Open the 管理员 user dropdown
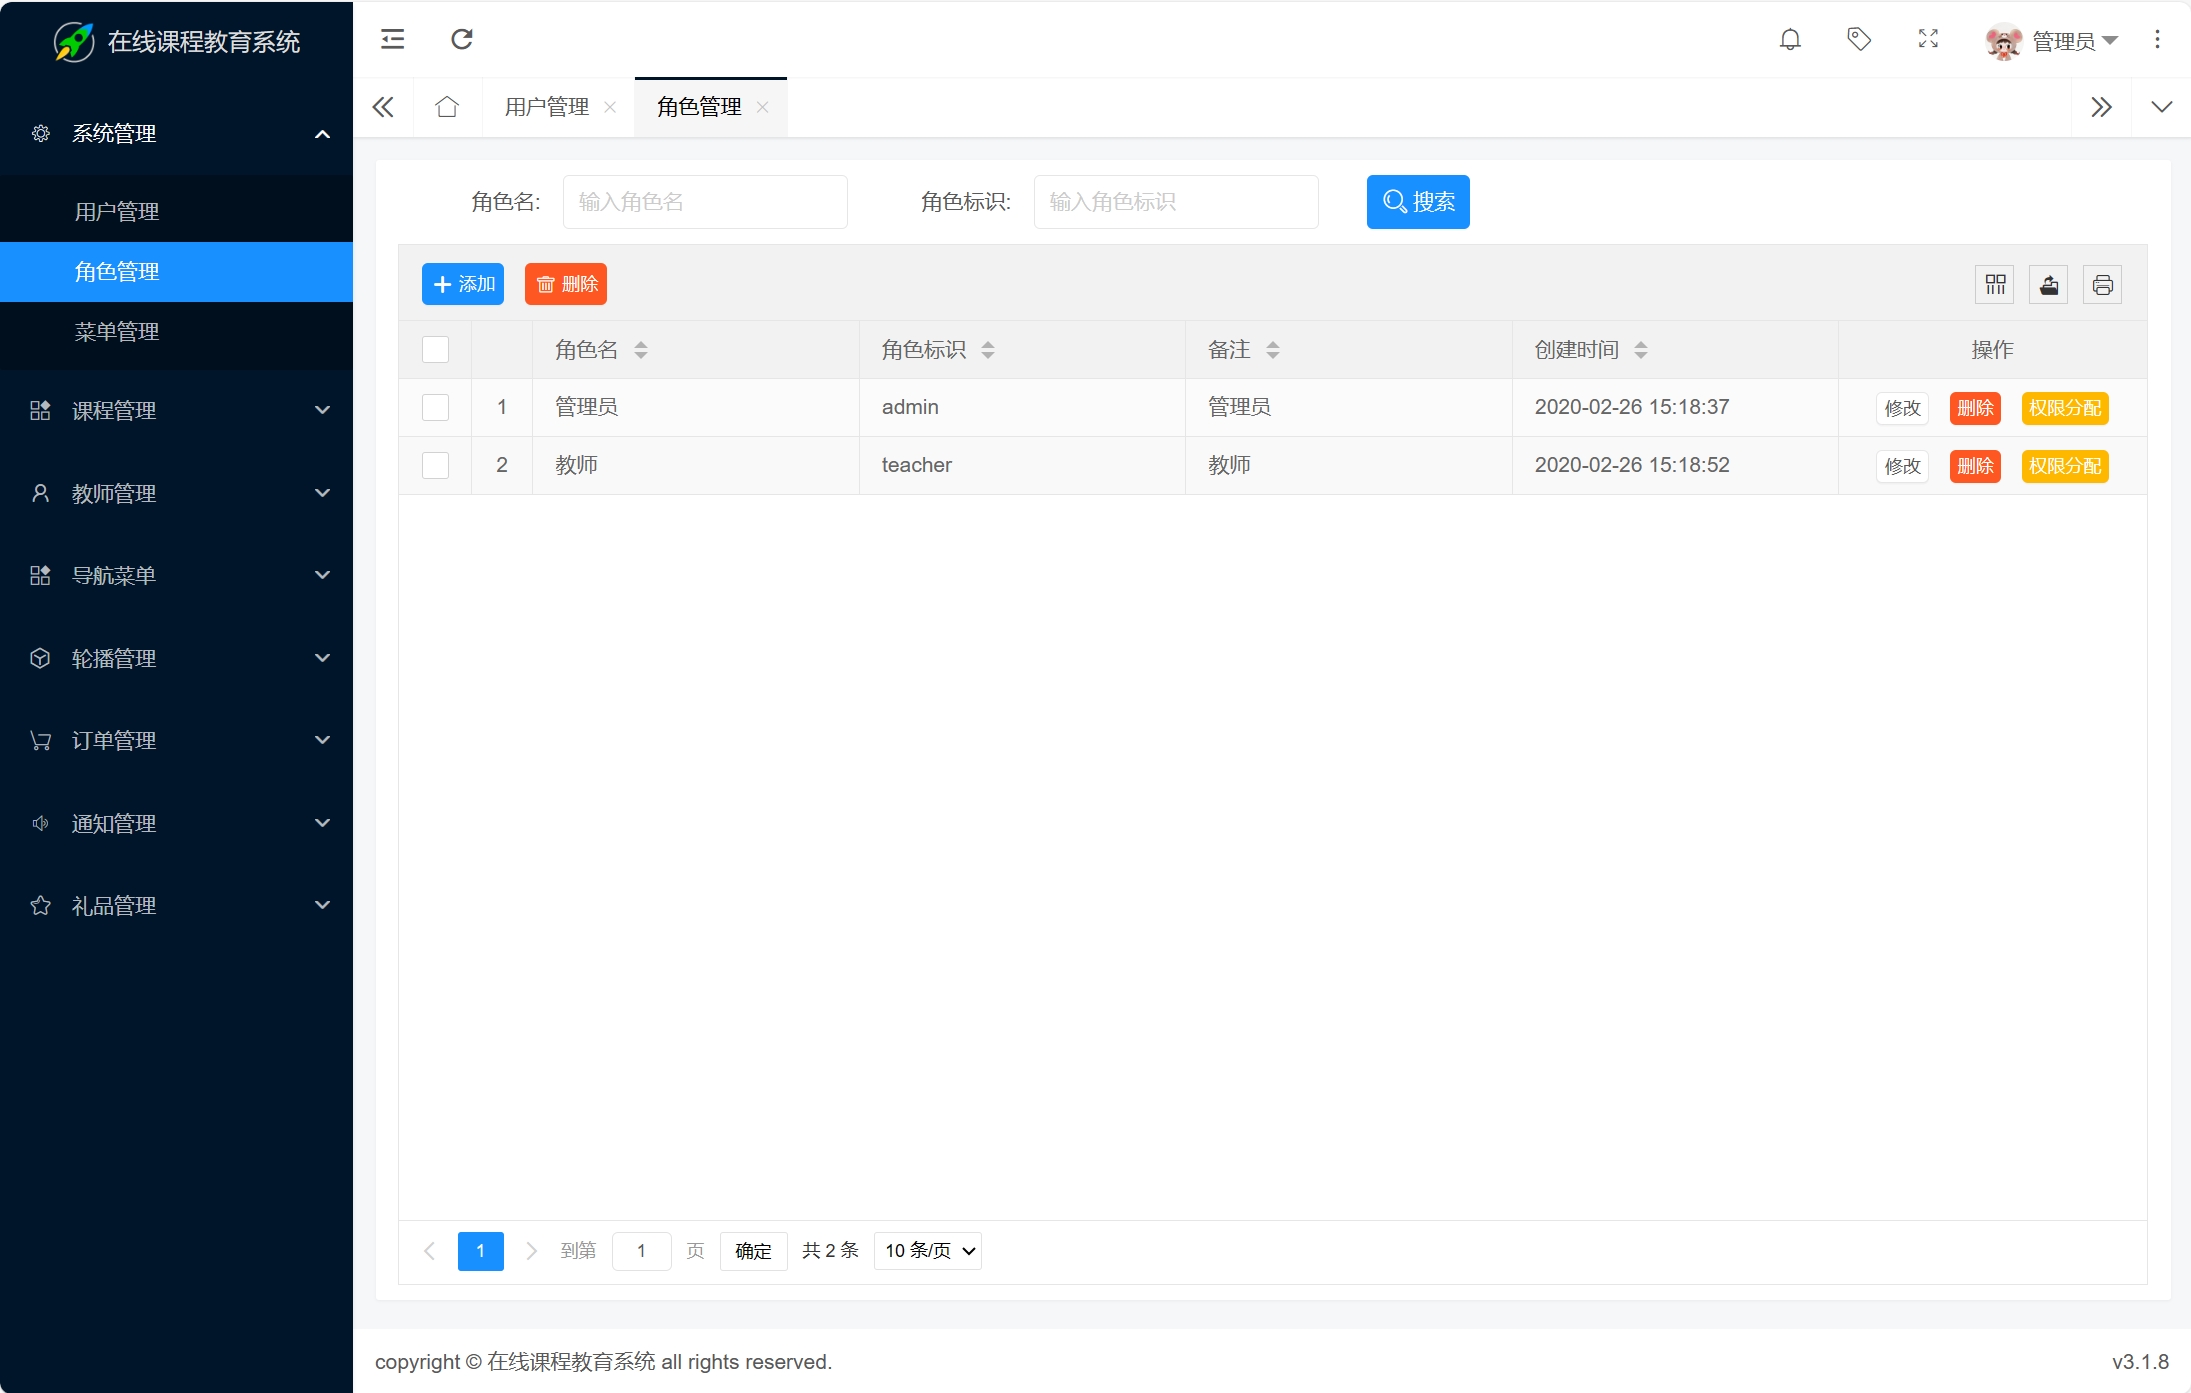 (2065, 41)
